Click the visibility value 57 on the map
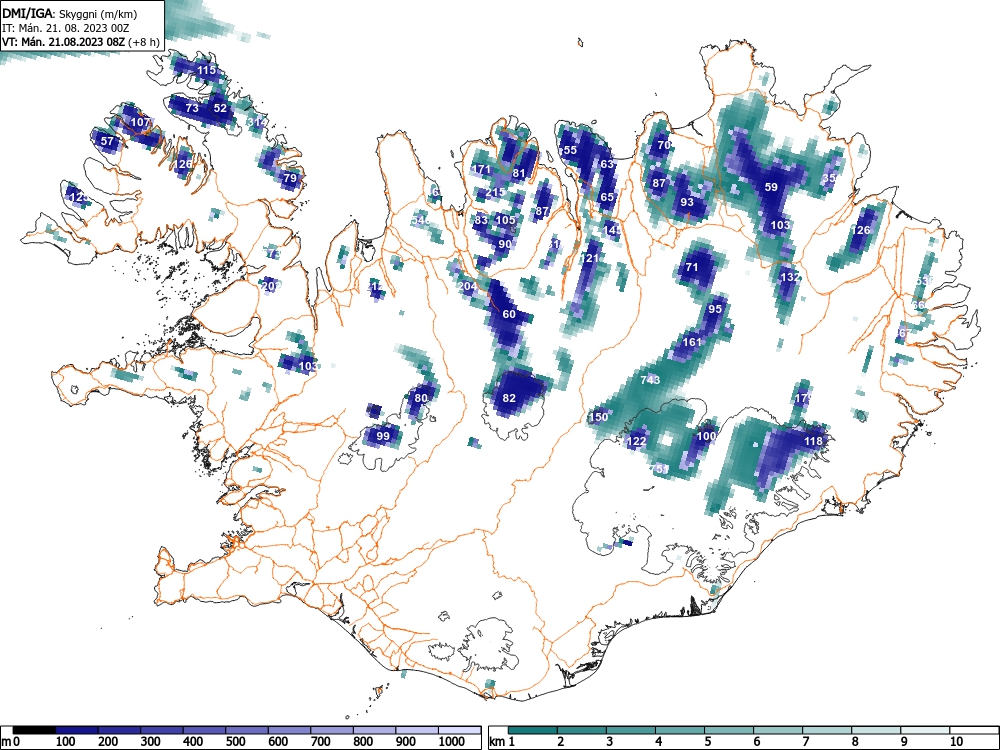1000x750 pixels. (107, 142)
